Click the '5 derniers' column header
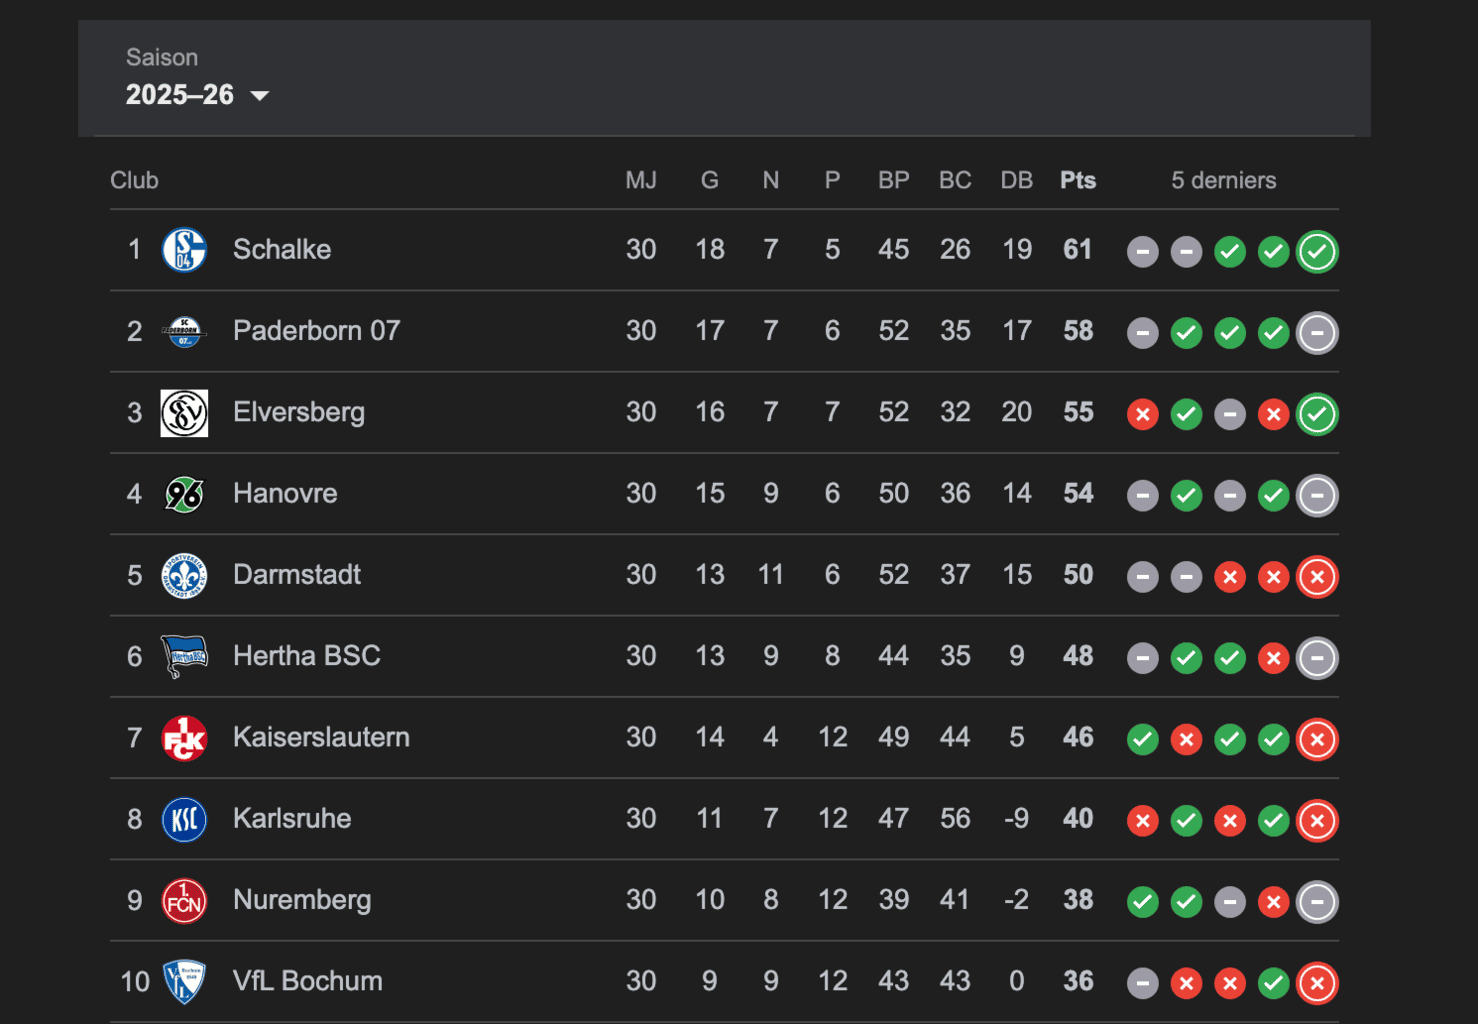This screenshot has height=1024, width=1478. [x=1223, y=181]
